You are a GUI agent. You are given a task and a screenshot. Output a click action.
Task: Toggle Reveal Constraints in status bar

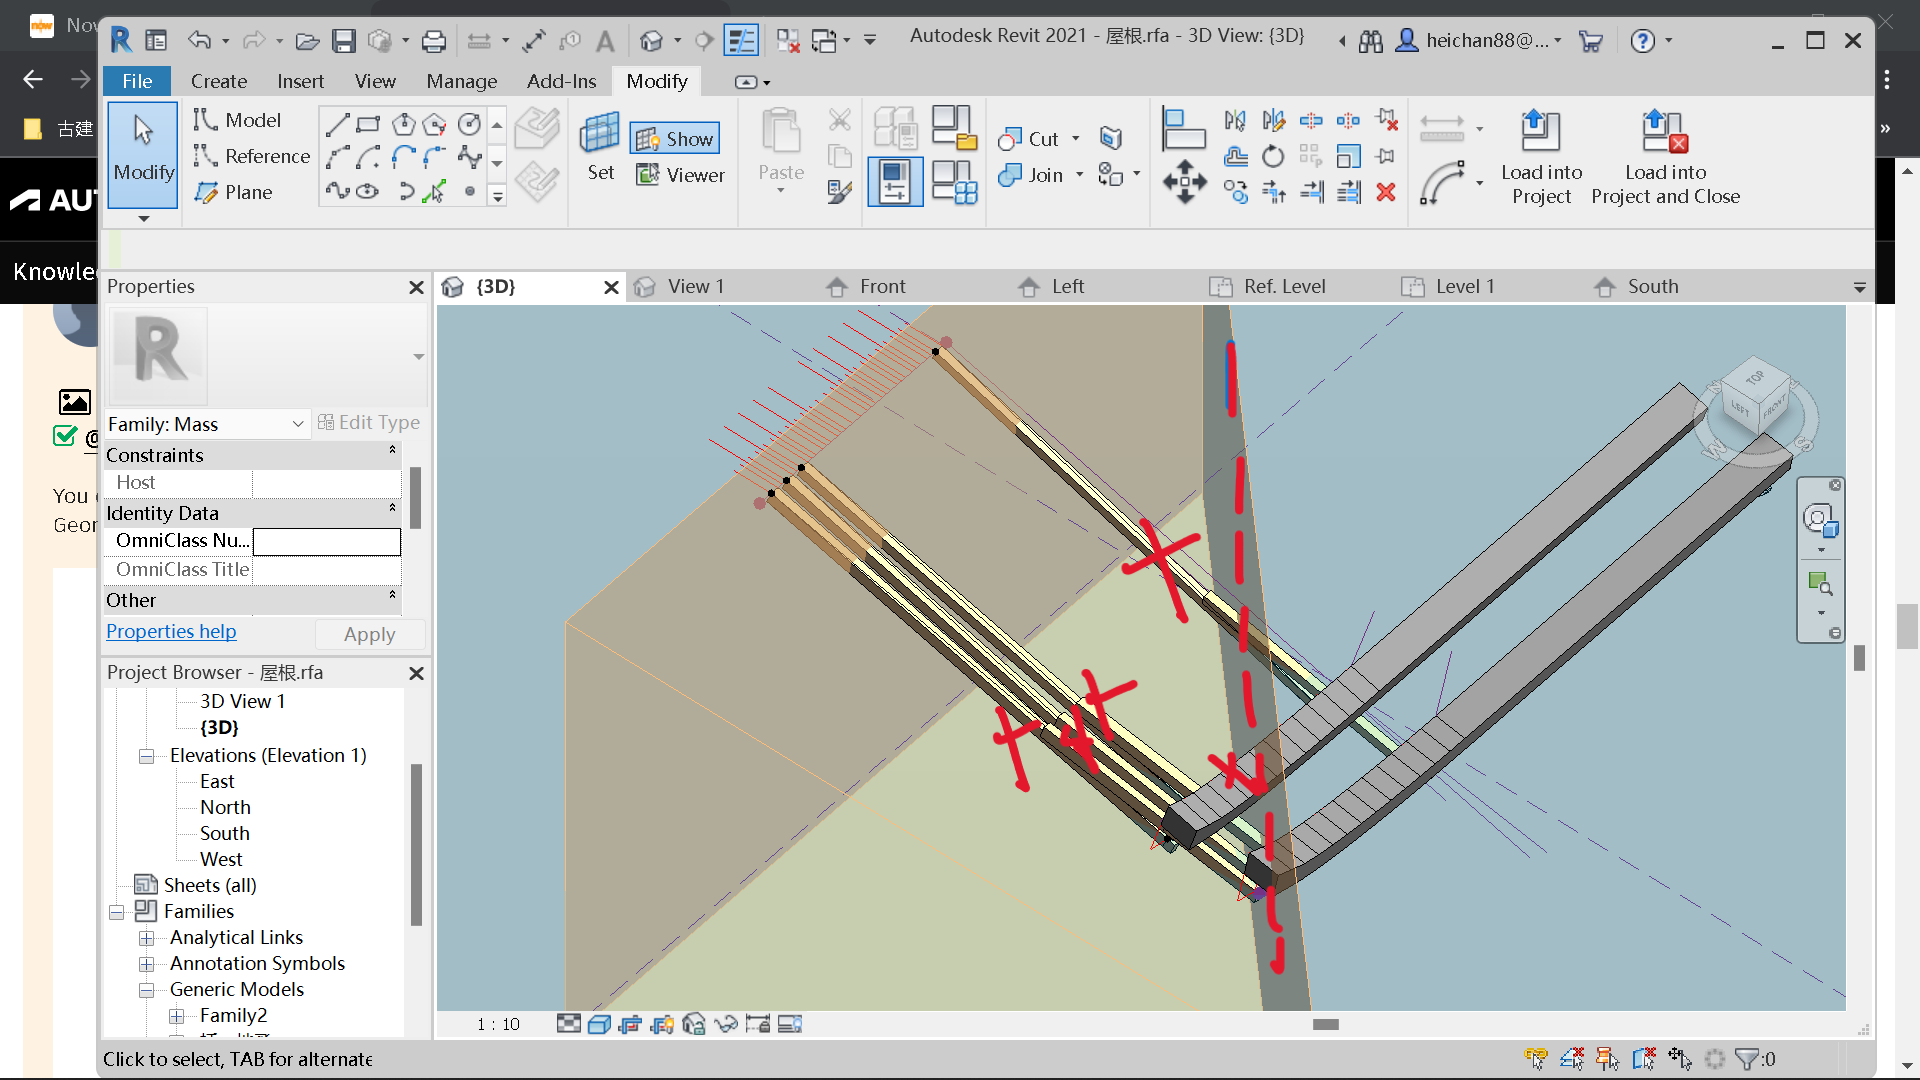coord(1716,1059)
